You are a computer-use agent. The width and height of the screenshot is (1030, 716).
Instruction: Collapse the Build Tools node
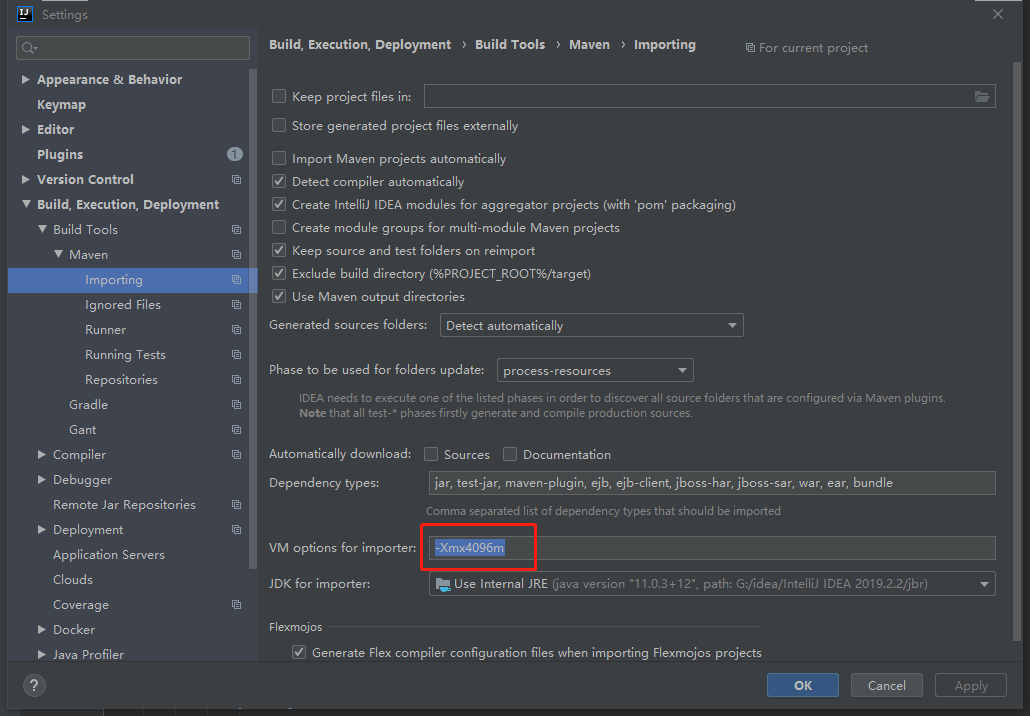pos(42,229)
